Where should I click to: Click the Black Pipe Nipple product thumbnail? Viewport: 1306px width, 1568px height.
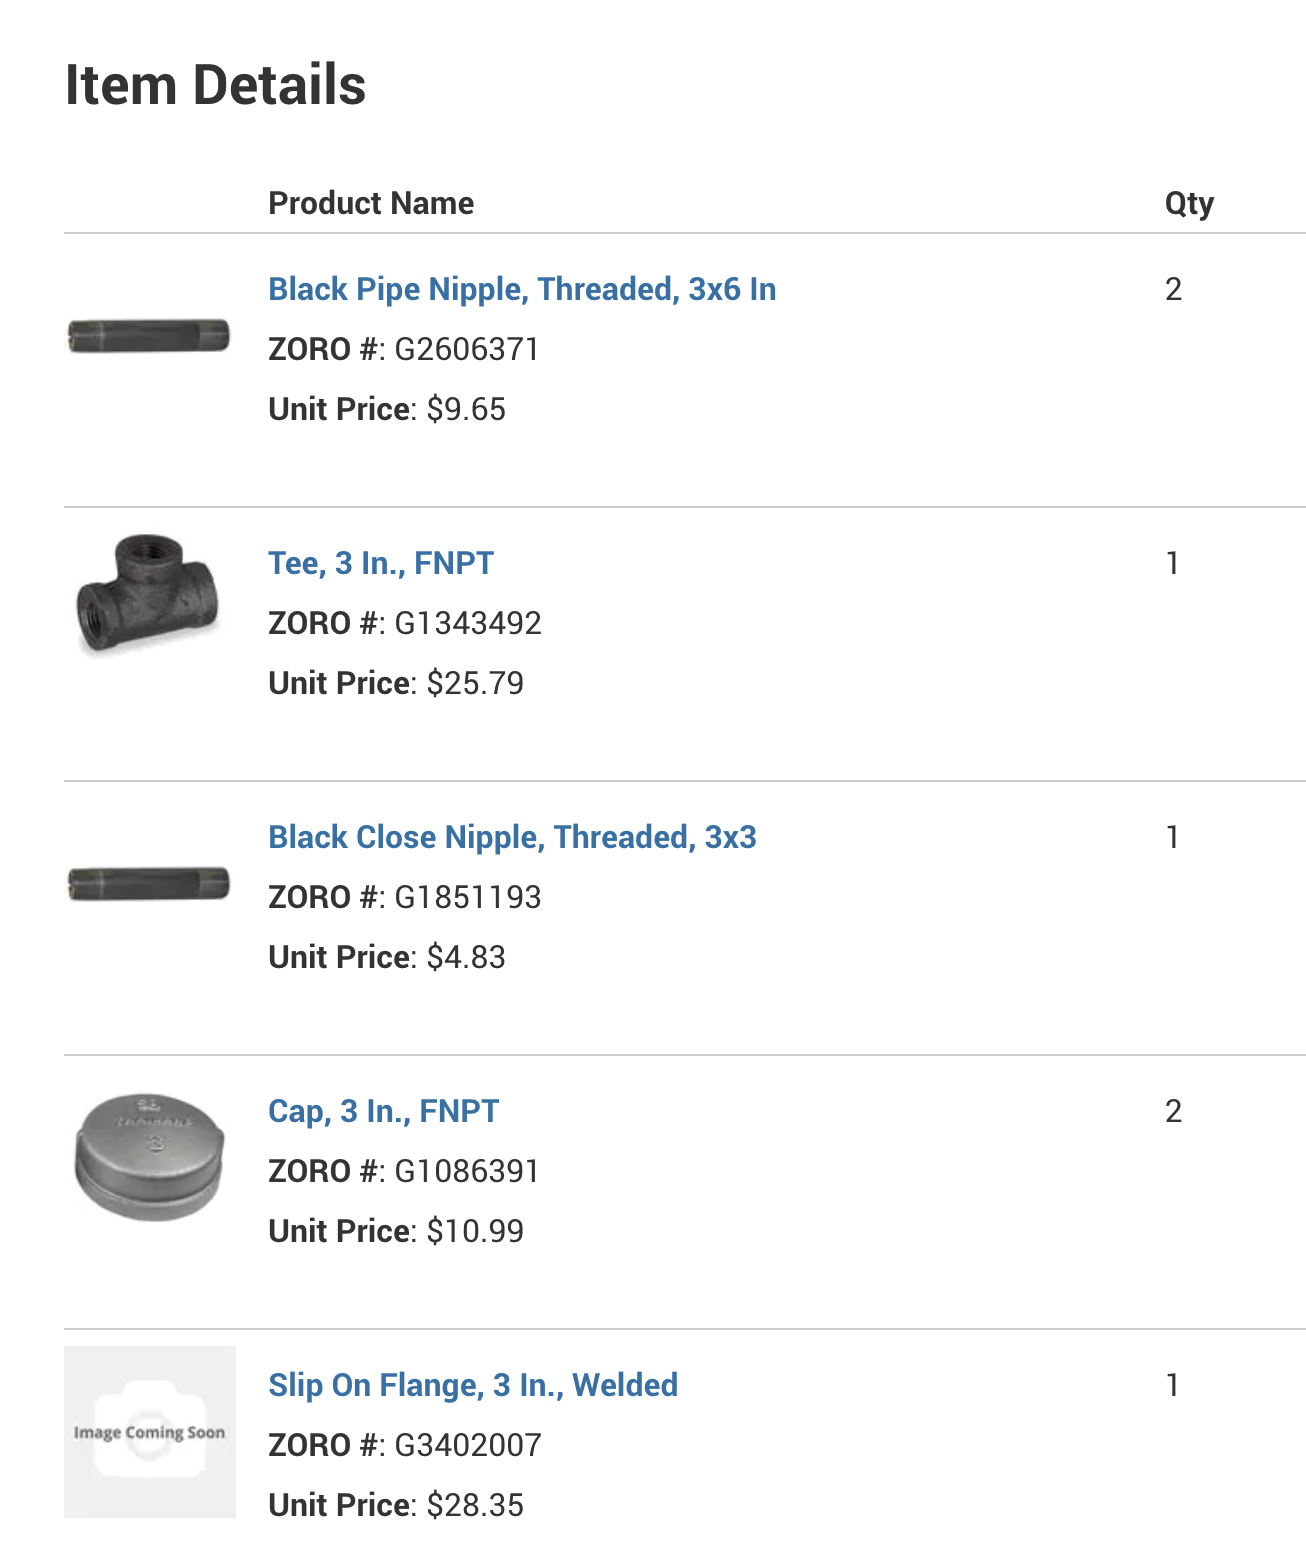149,336
